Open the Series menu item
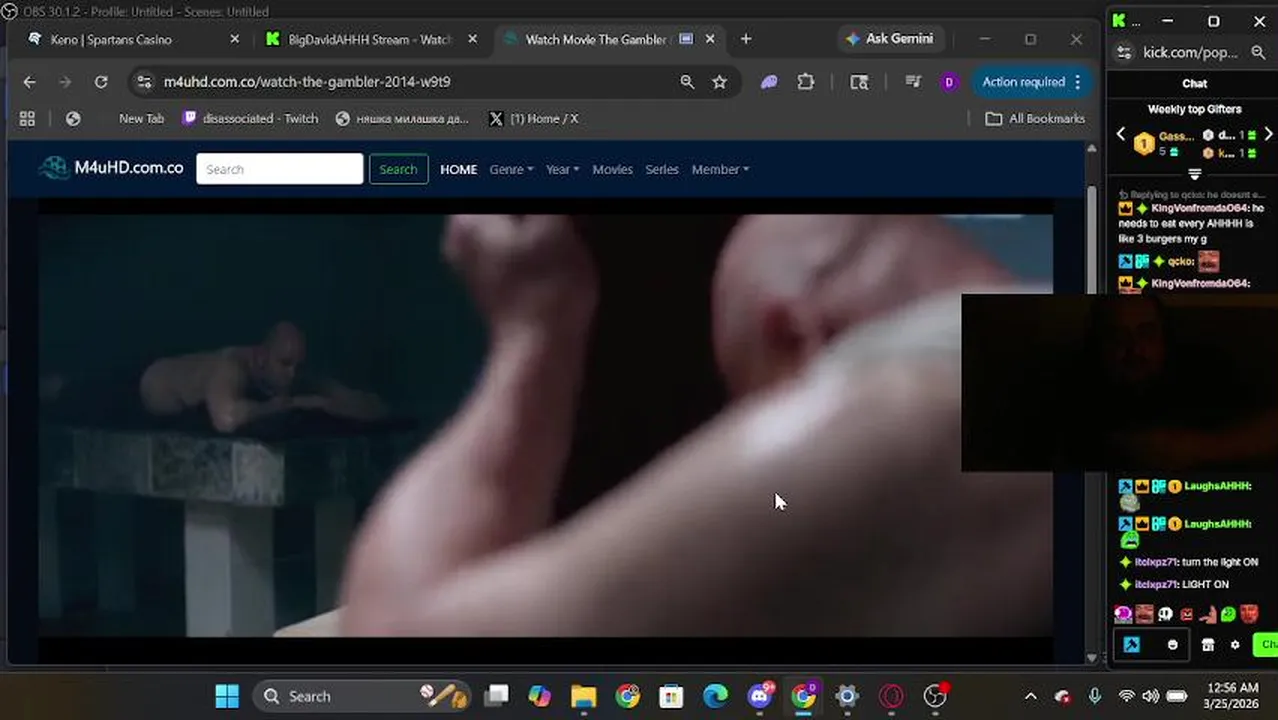Screen dimensions: 1278x720 tap(662, 169)
